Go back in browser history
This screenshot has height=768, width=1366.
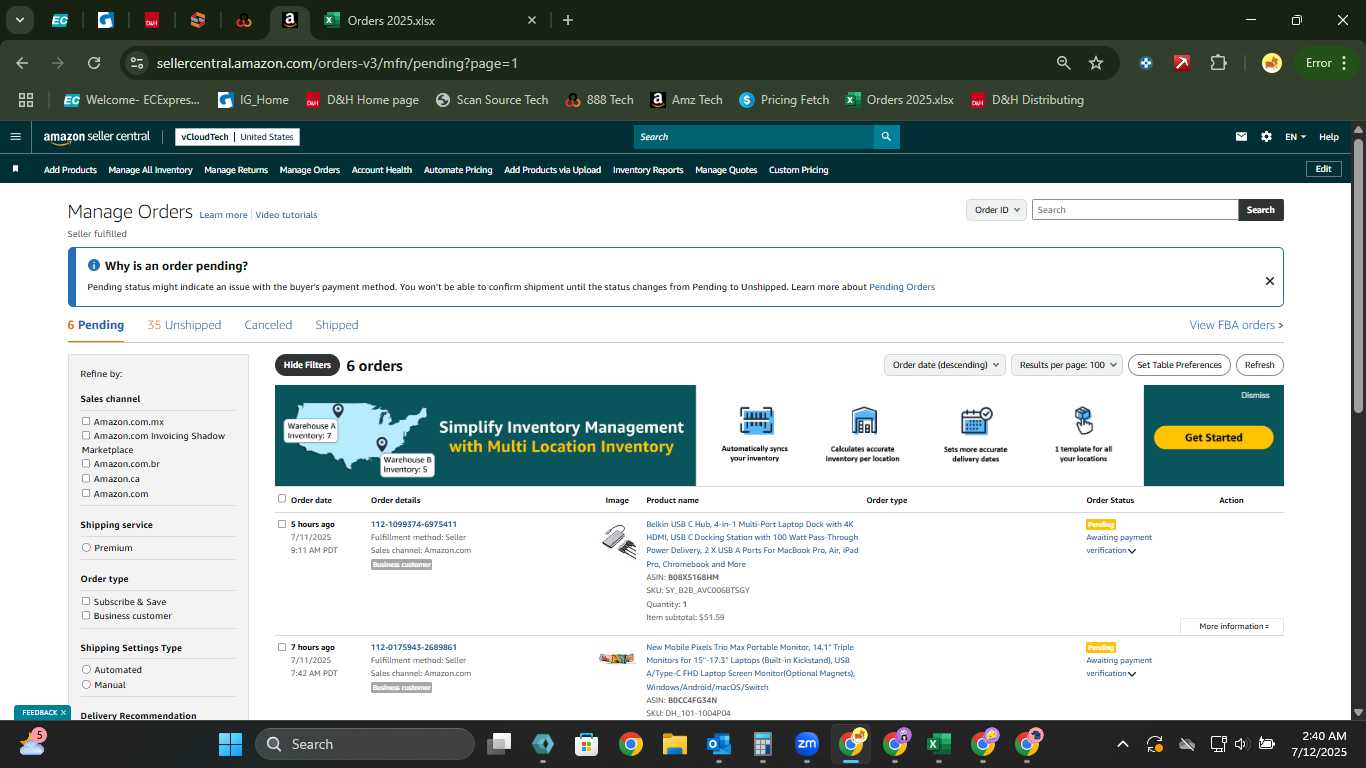point(22,63)
